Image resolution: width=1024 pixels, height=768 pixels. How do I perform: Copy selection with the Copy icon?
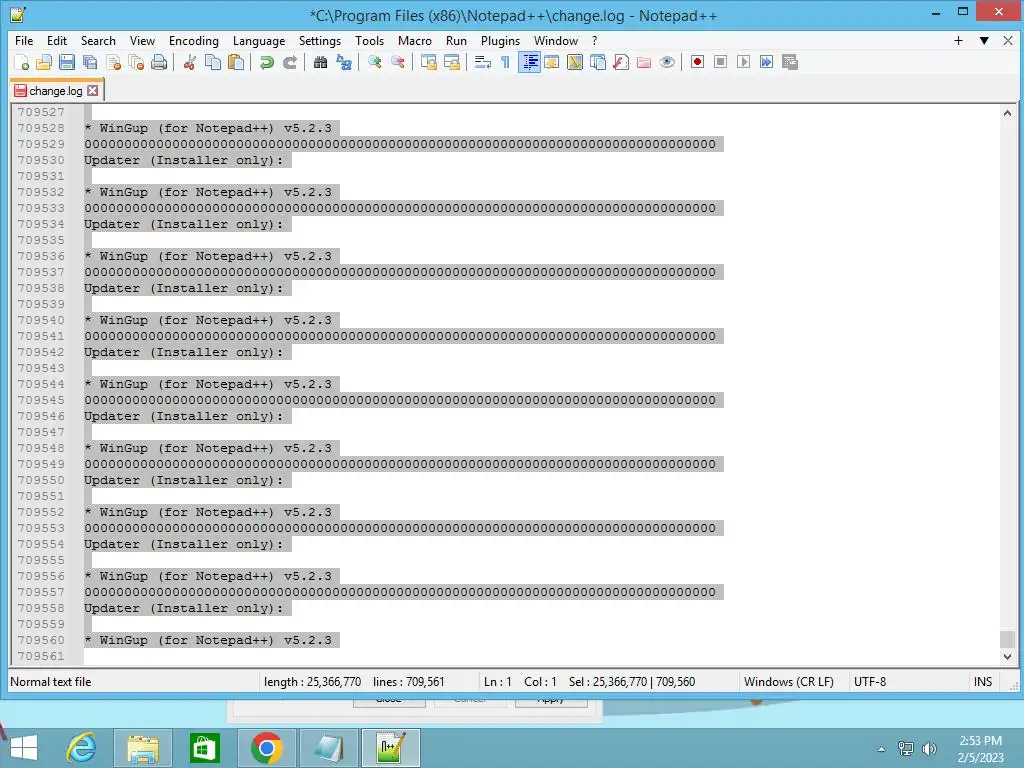tap(213, 62)
